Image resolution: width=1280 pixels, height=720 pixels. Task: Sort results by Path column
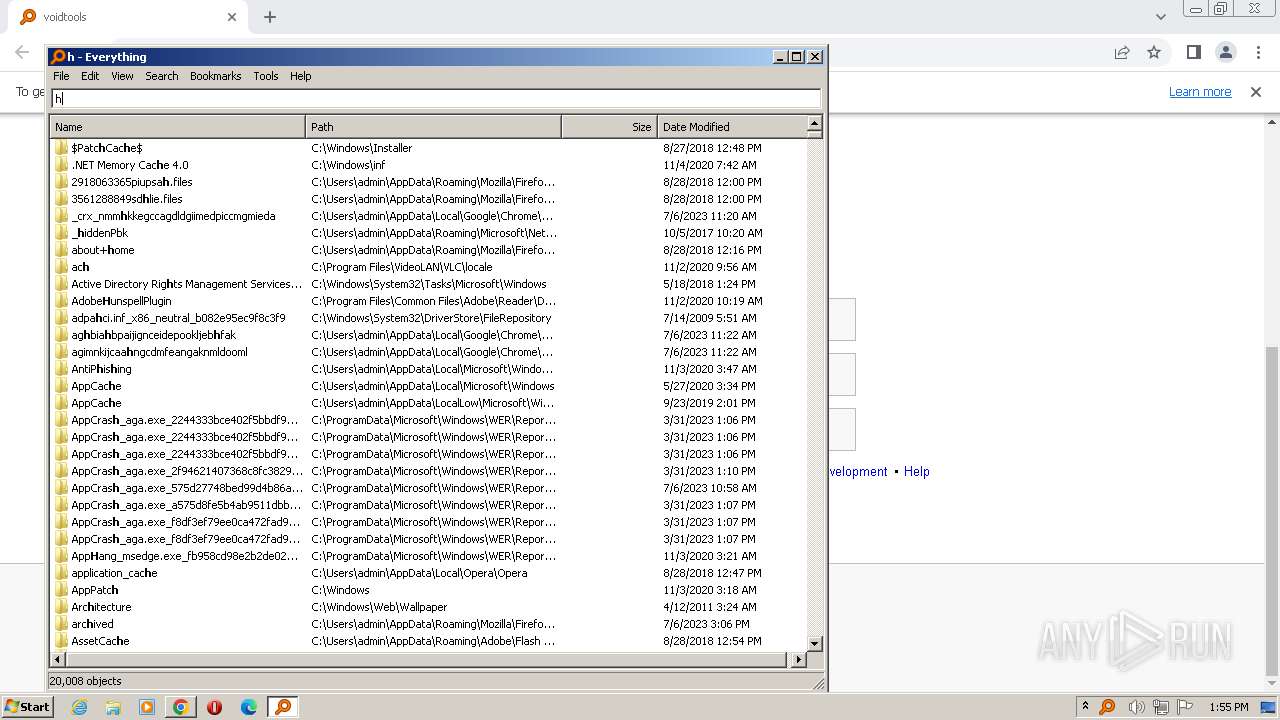click(x=433, y=127)
